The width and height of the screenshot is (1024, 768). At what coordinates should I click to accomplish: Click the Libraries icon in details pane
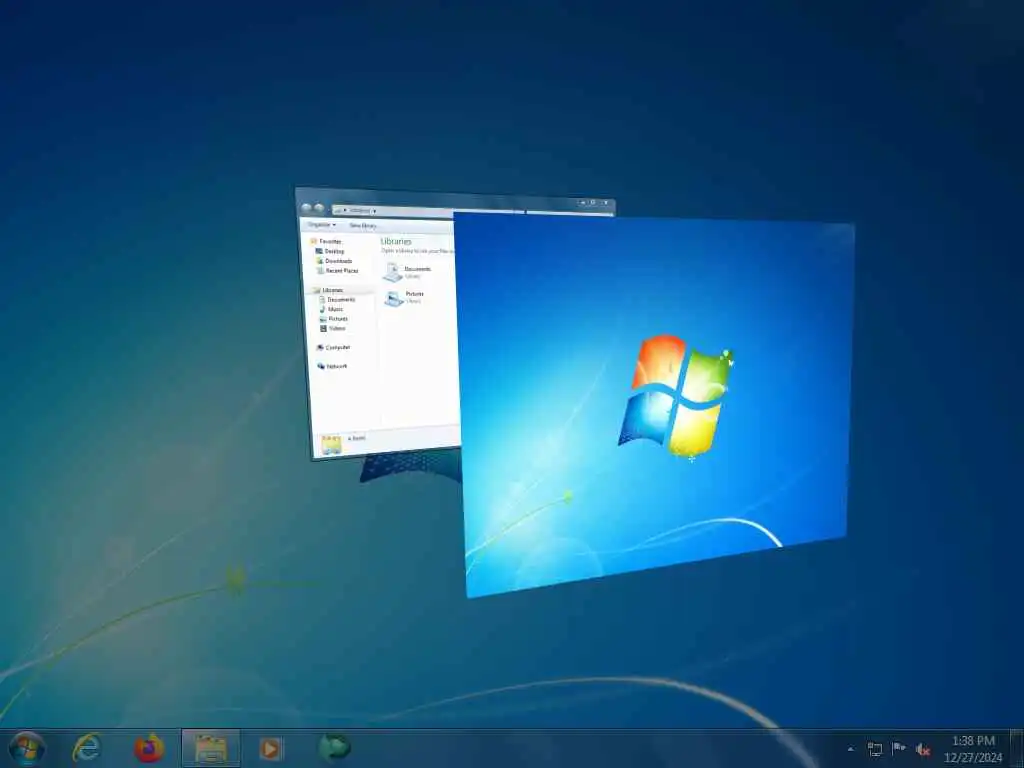click(x=331, y=444)
